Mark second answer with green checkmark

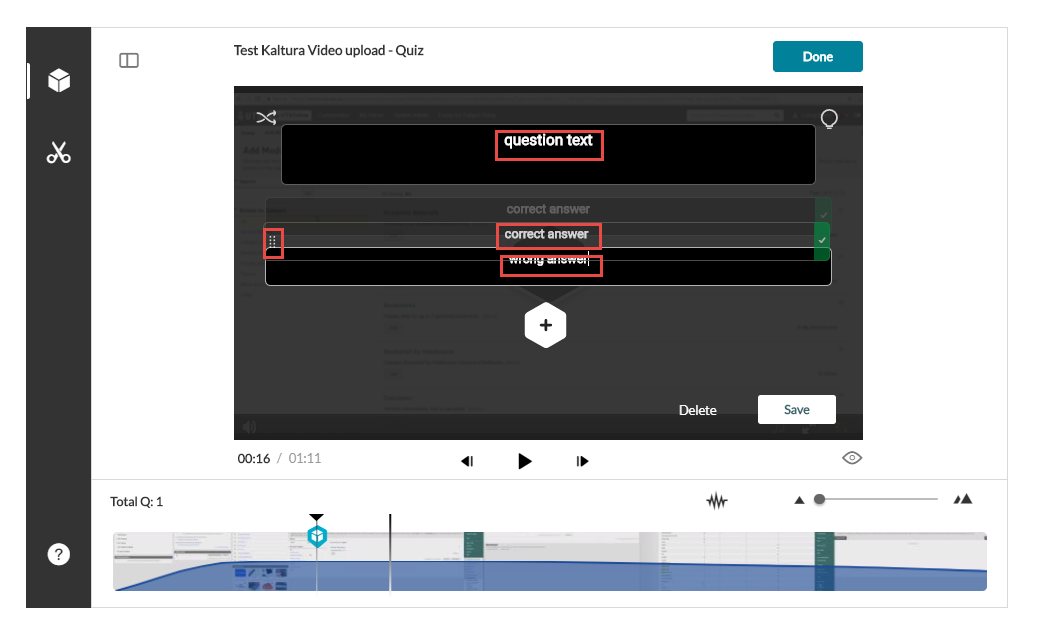click(822, 241)
